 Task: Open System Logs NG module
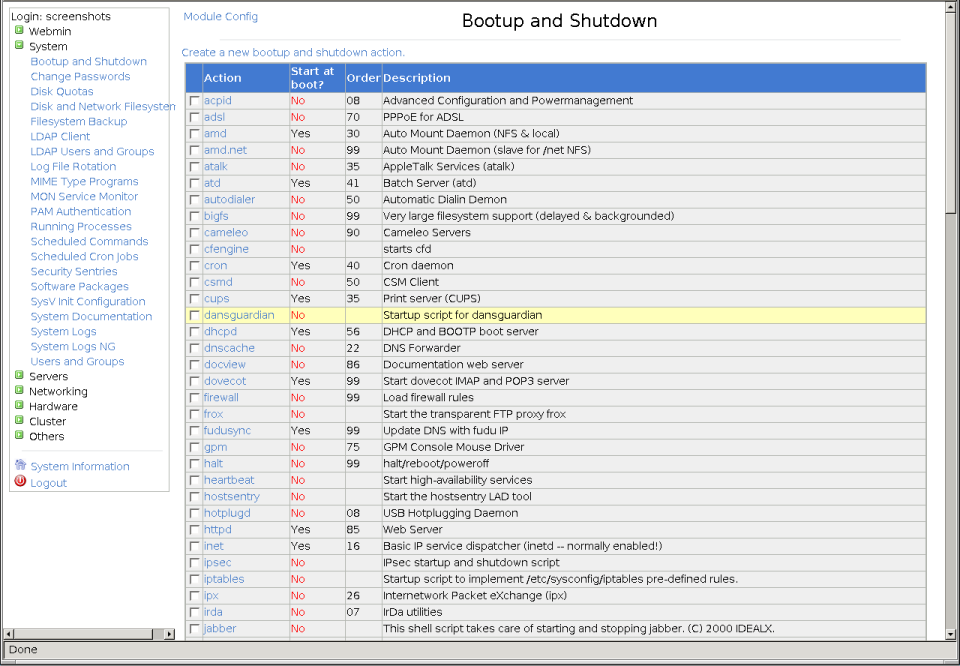click(73, 346)
